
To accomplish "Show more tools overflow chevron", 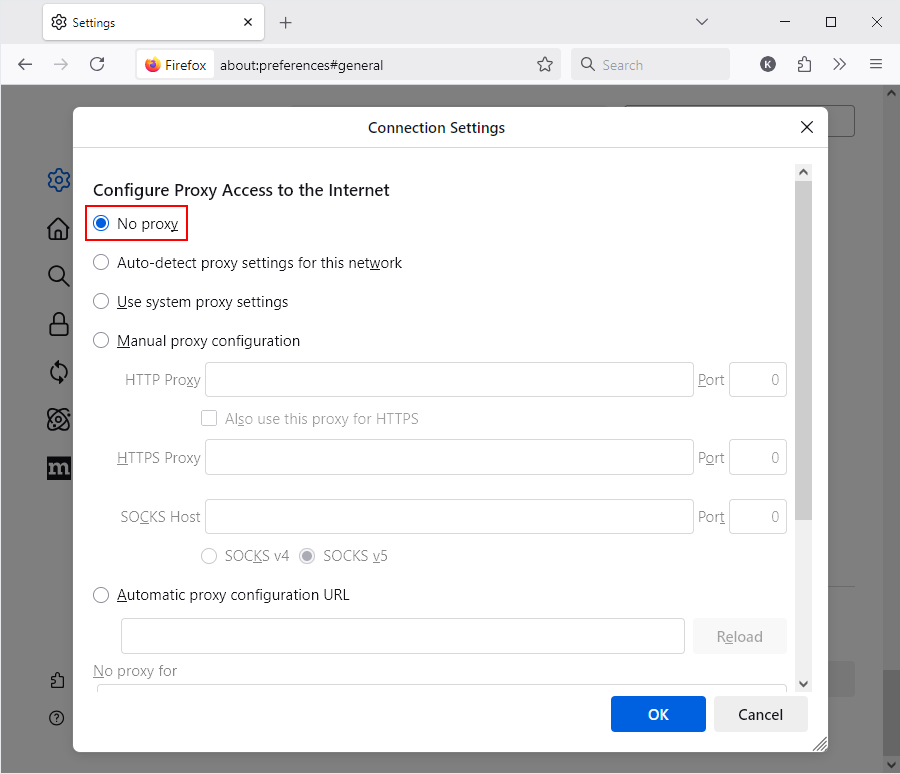I will [840, 64].
